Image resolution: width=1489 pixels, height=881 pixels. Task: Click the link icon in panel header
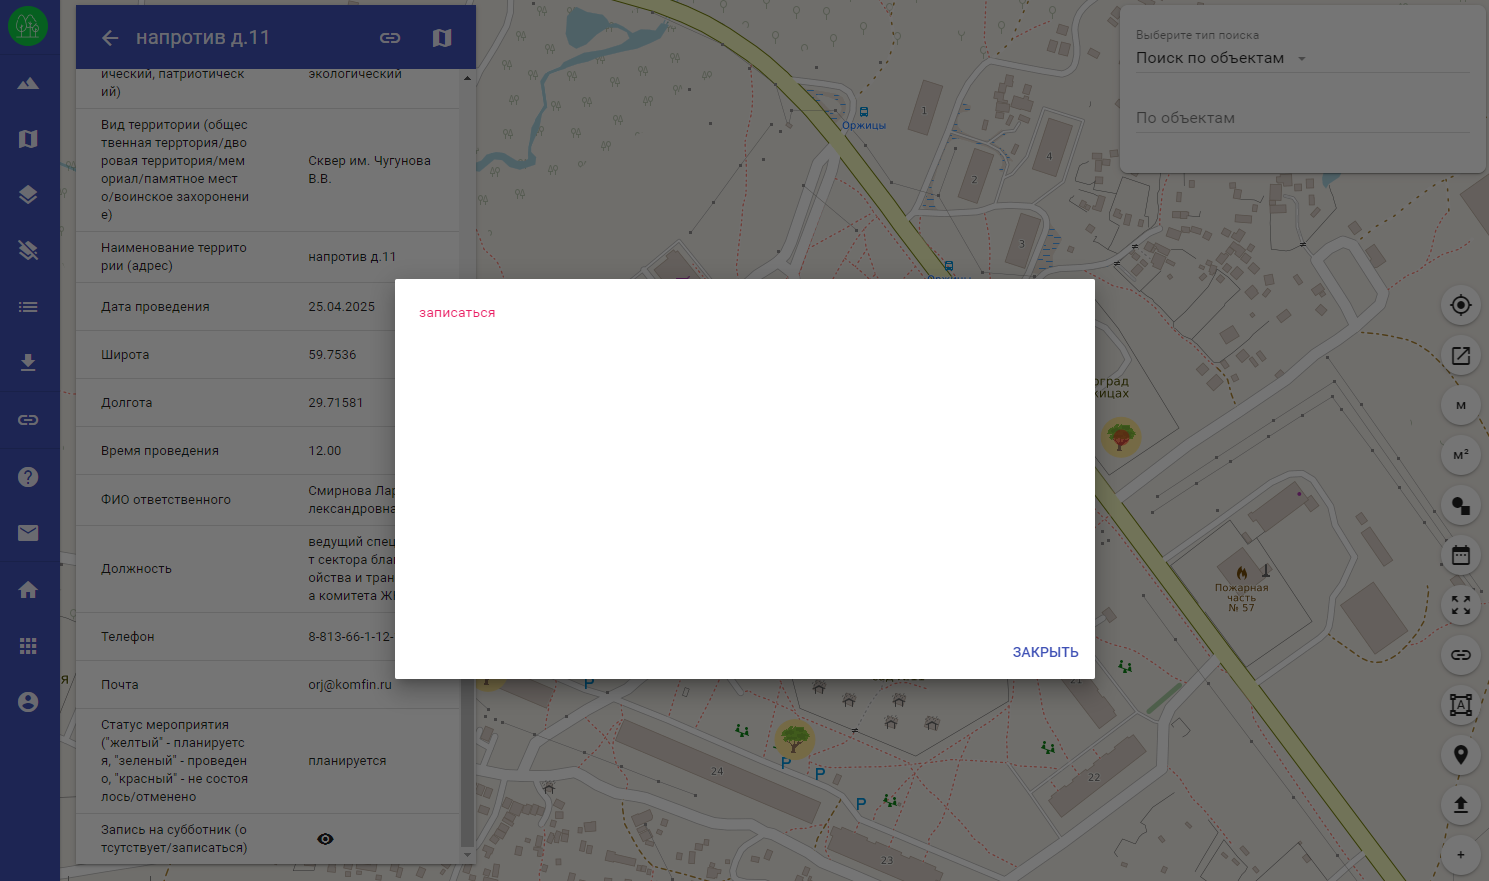[390, 38]
